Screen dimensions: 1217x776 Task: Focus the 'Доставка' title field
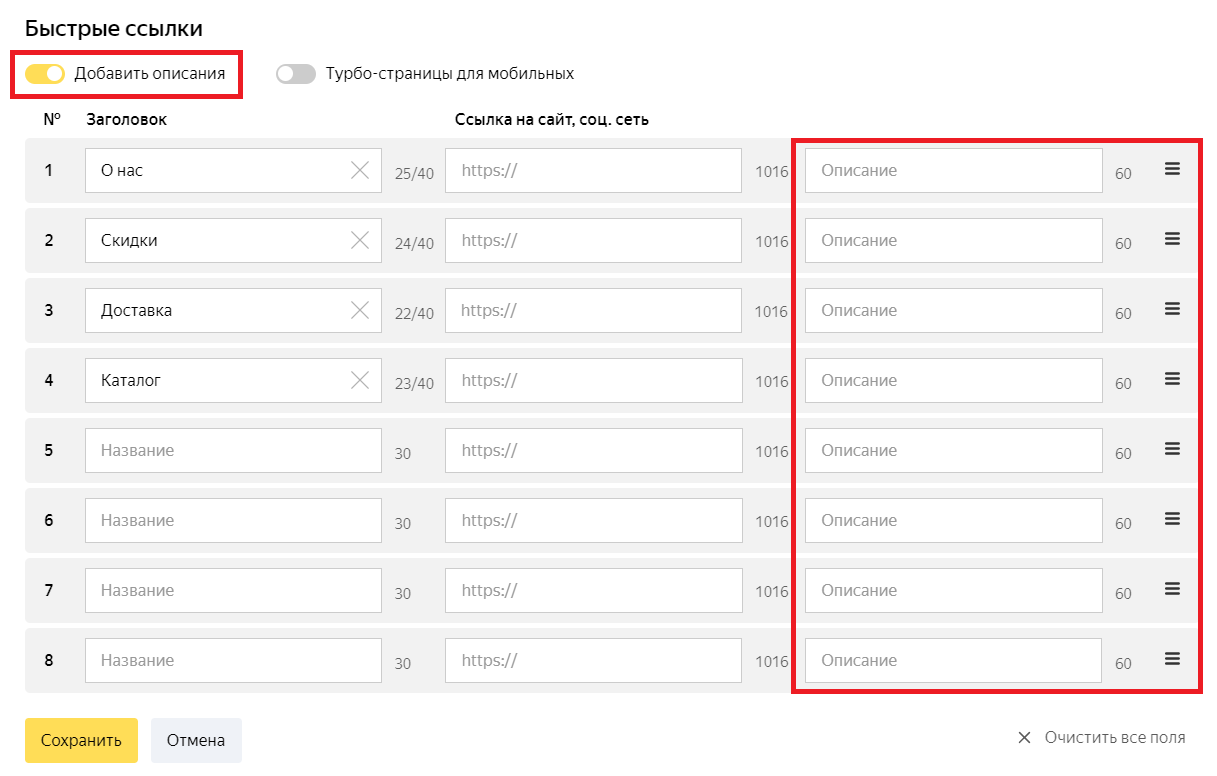pyautogui.click(x=233, y=310)
